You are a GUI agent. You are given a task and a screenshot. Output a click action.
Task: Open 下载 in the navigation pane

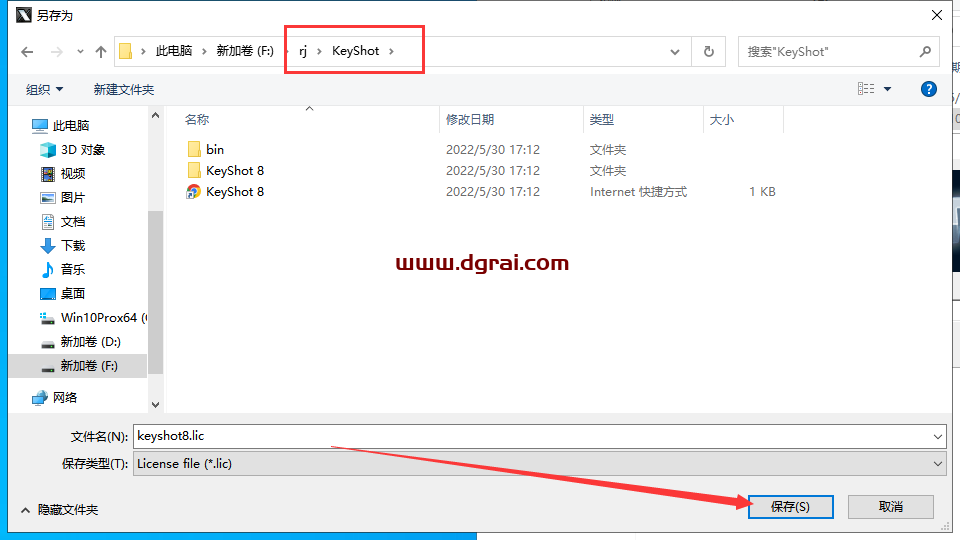tap(73, 245)
